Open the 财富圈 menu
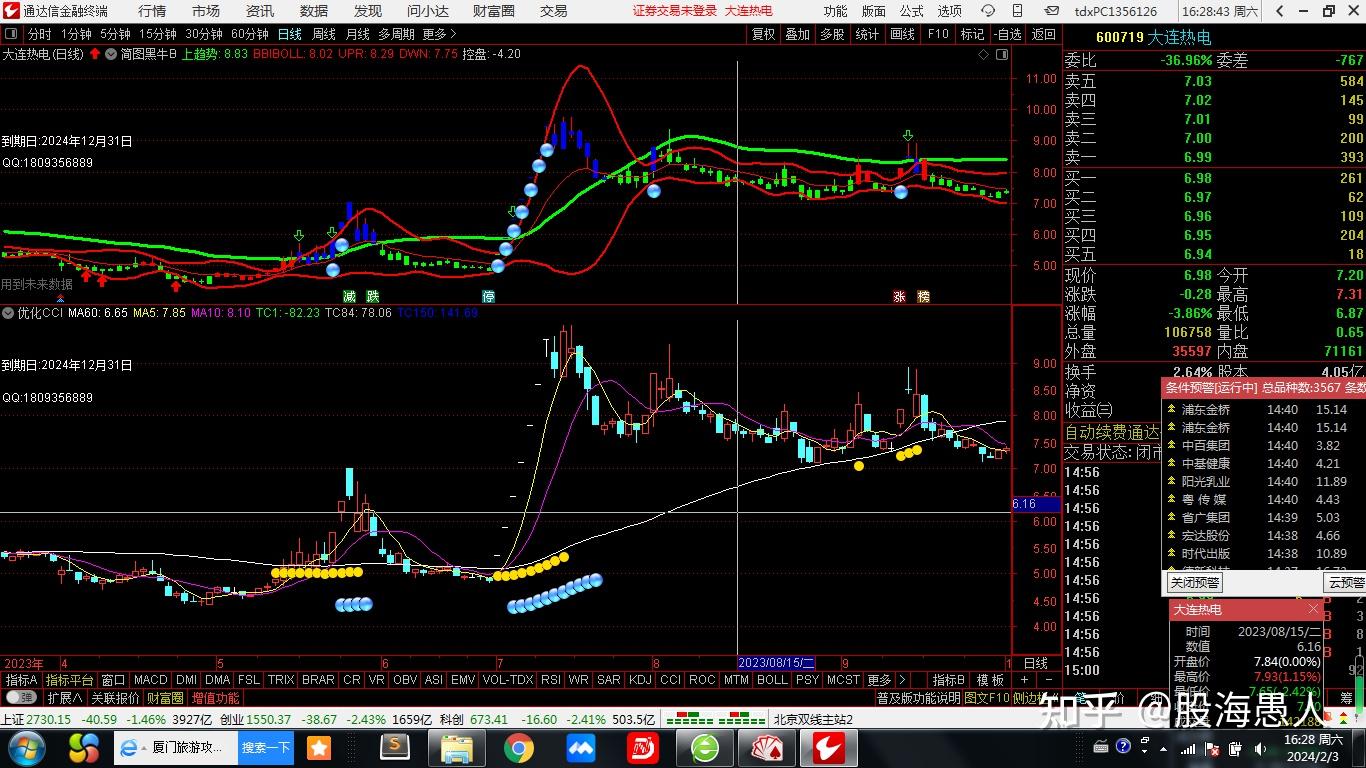 pos(494,11)
